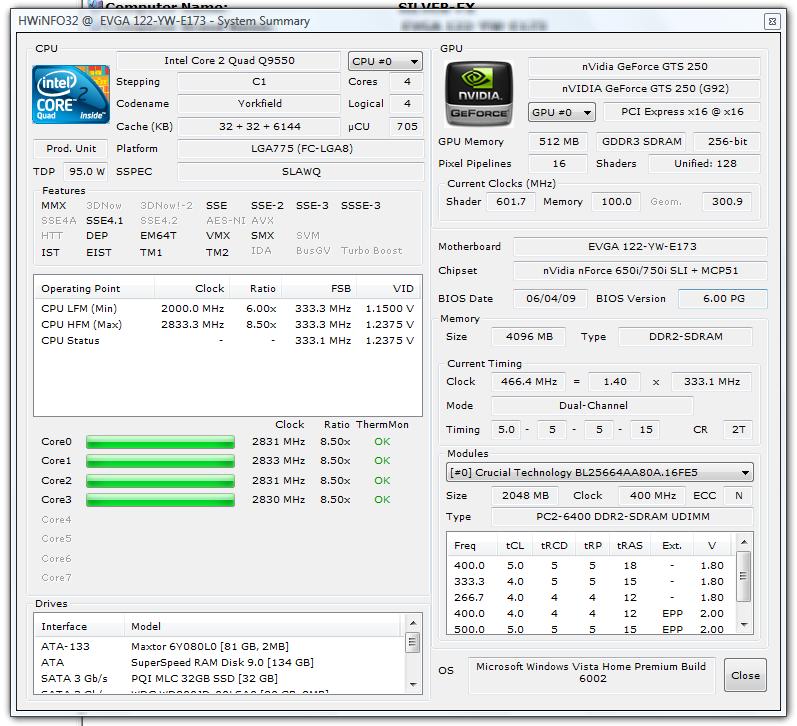The width and height of the screenshot is (797, 726).
Task: Select the 500.0 EPP timing row
Action: [x=591, y=629]
